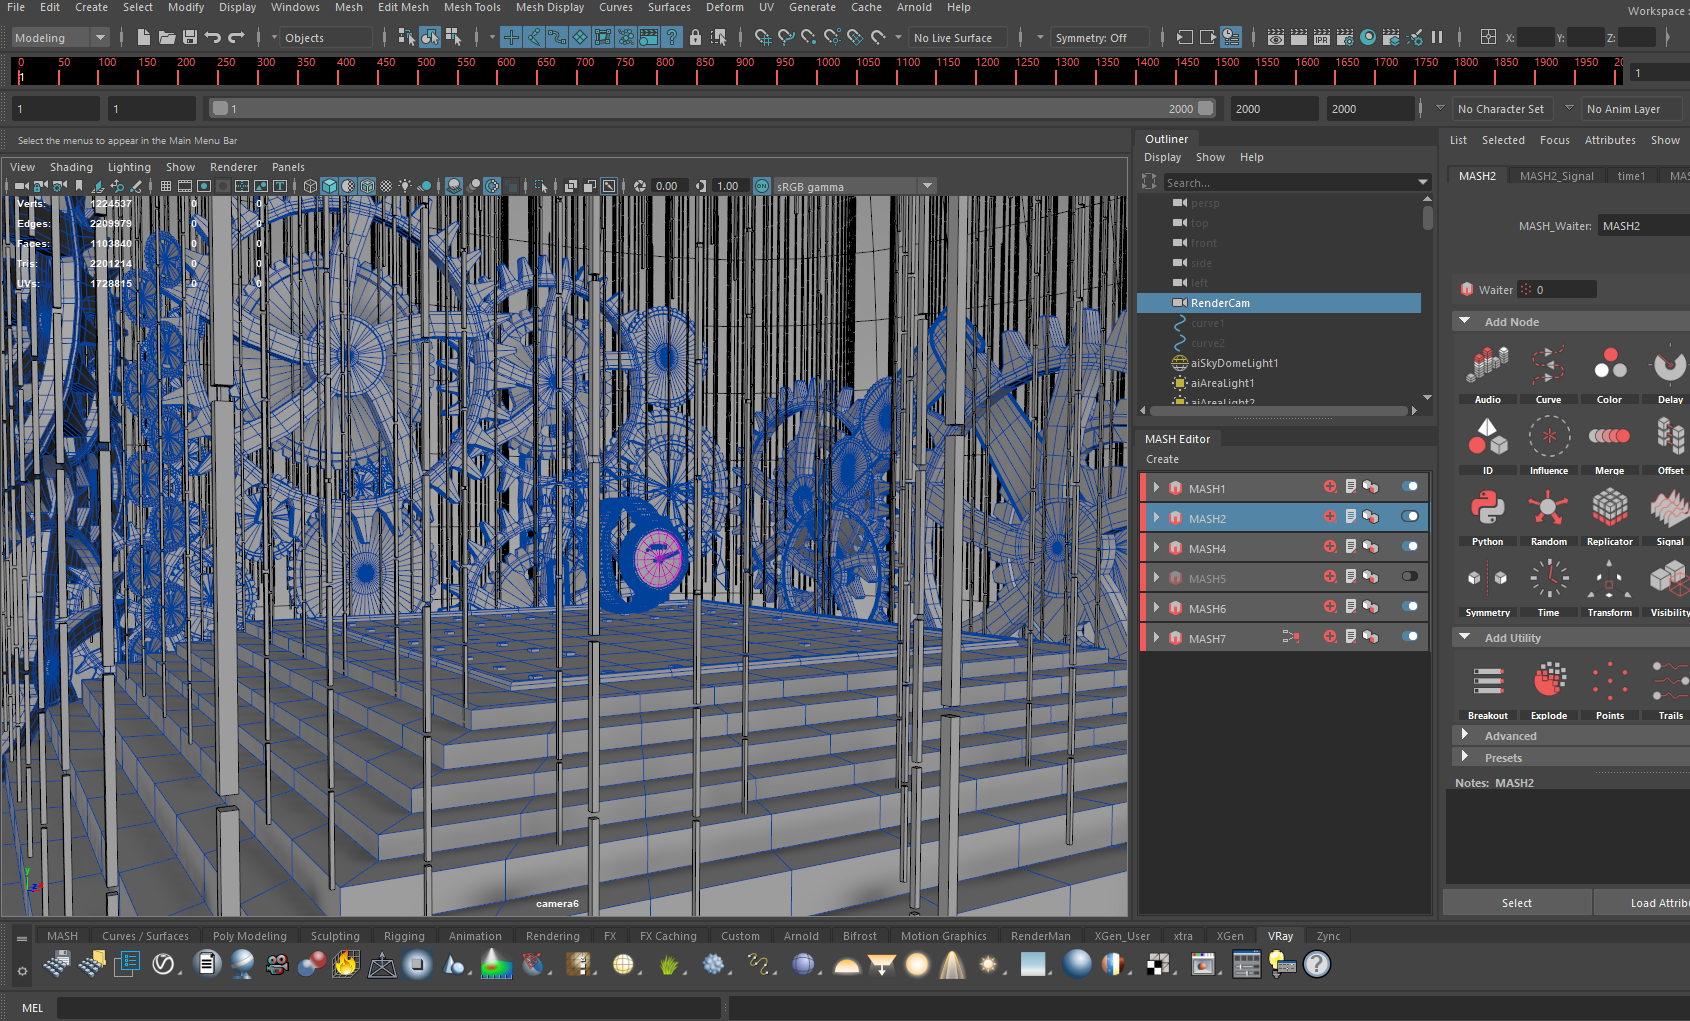
Task: Expand the Advanced section
Action: tap(1465, 735)
